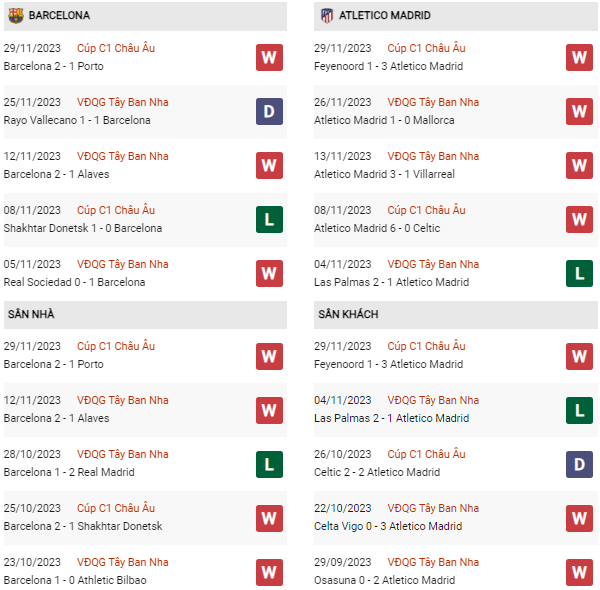Screen dimensions: 600x590
Task: Click the D badge for Rayo Vallecano 1-1 Barcelona
Action: coord(269,111)
